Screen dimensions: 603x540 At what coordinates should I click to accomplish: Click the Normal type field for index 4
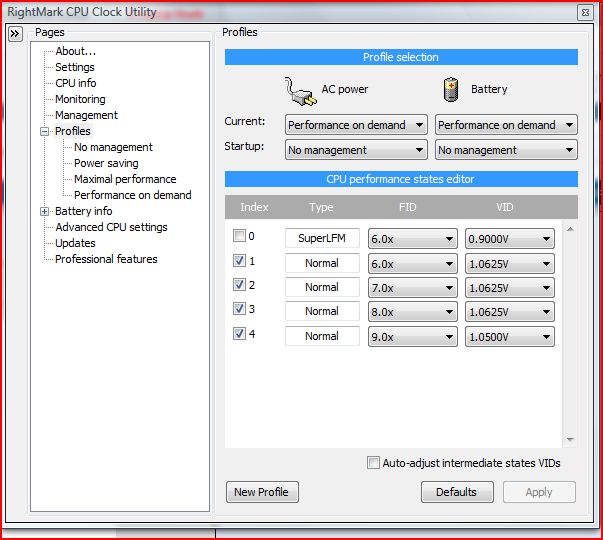point(322,336)
